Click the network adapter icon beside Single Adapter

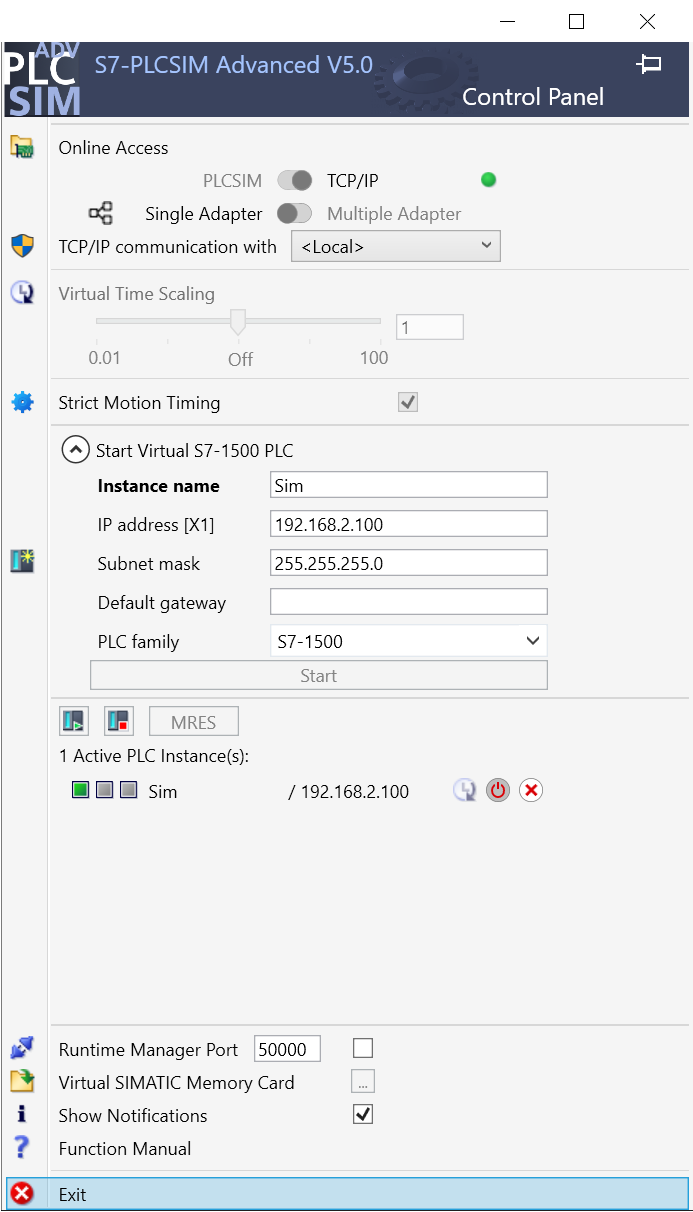click(101, 213)
